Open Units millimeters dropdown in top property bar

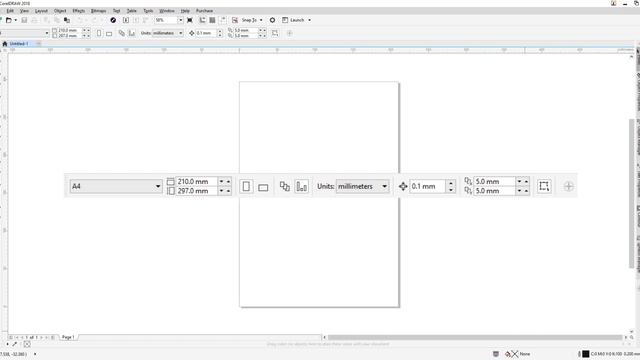pyautogui.click(x=181, y=33)
